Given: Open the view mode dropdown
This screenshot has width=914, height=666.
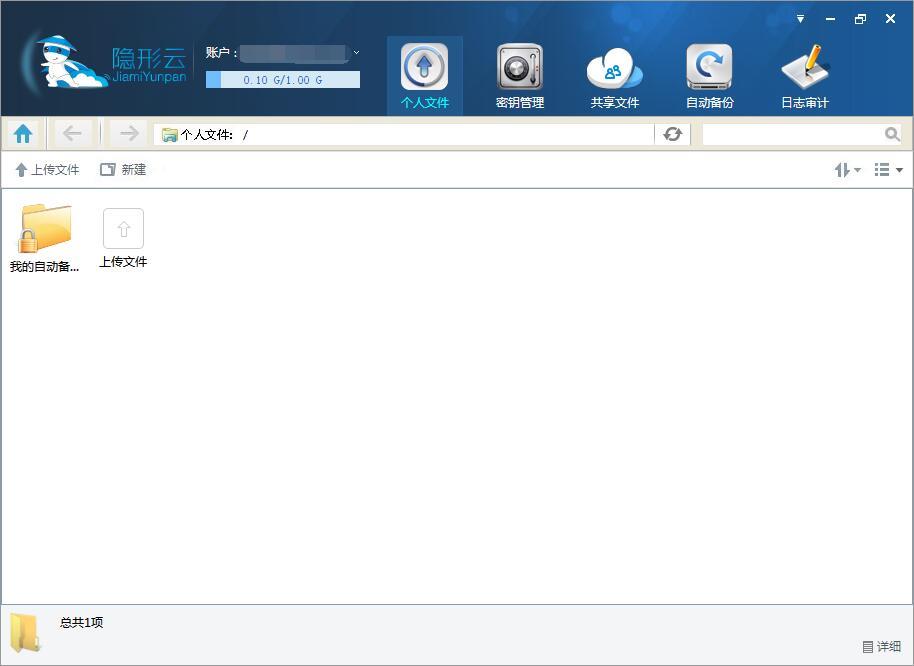Looking at the screenshot, I should tap(889, 170).
